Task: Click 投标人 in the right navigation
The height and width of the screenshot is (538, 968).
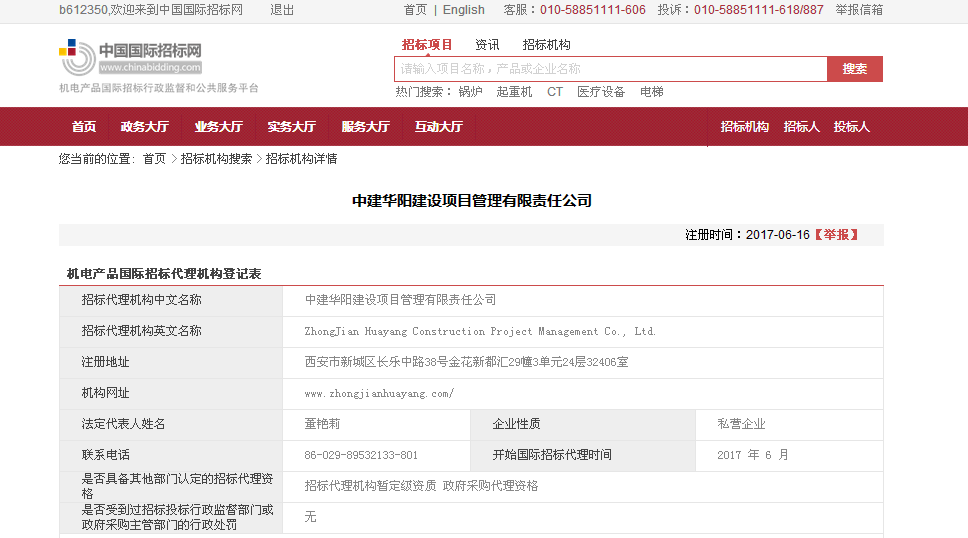Action: click(851, 127)
